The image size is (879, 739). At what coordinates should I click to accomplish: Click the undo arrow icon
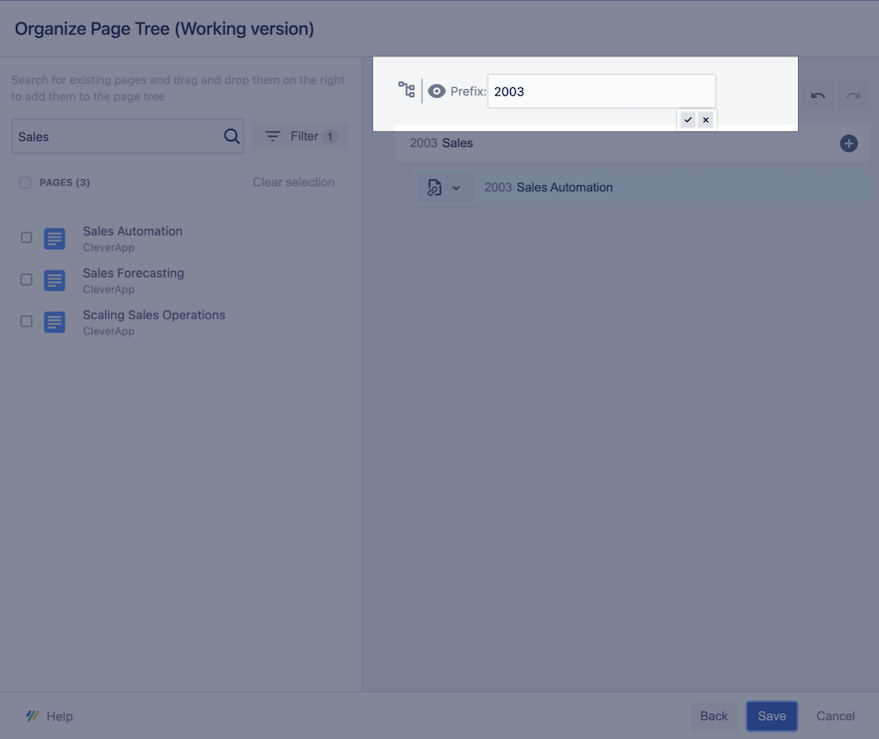(x=818, y=95)
